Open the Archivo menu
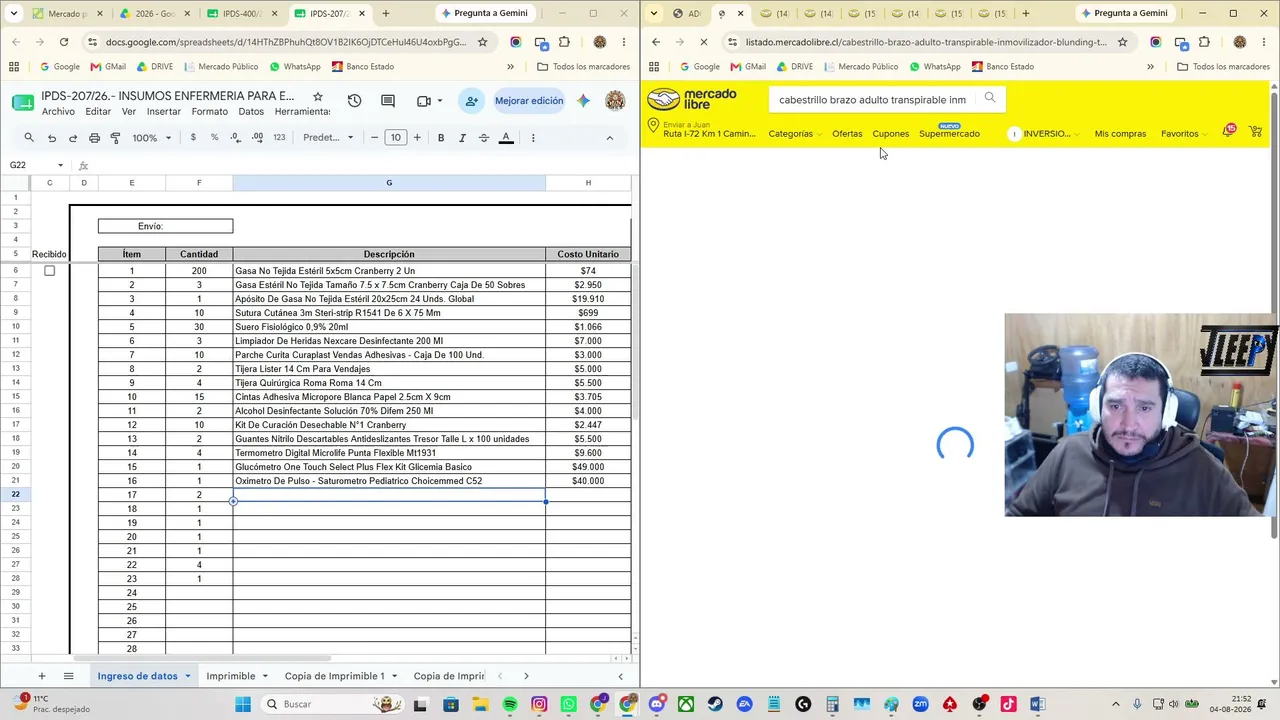The image size is (1280, 720). (x=58, y=112)
